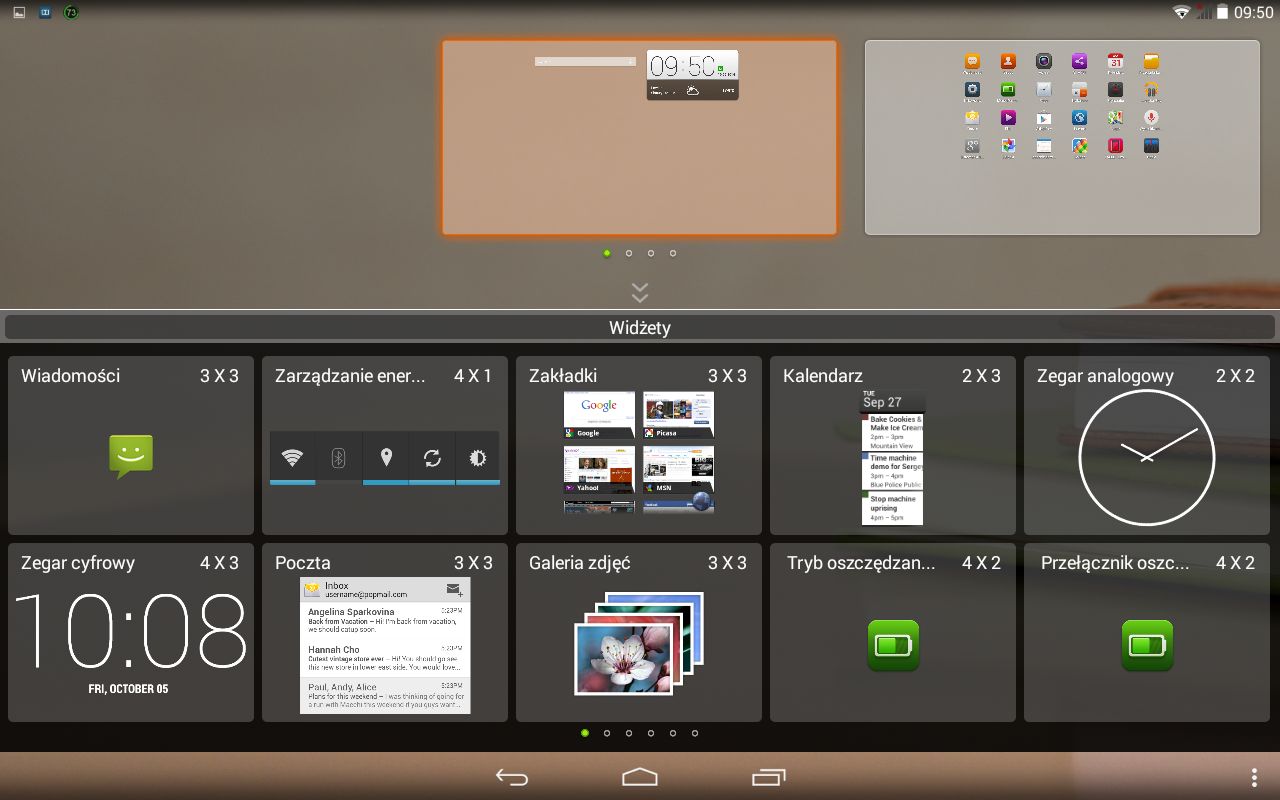Tap headphones Play Music icon in apps preview
The image size is (1280, 800).
tap(1151, 90)
